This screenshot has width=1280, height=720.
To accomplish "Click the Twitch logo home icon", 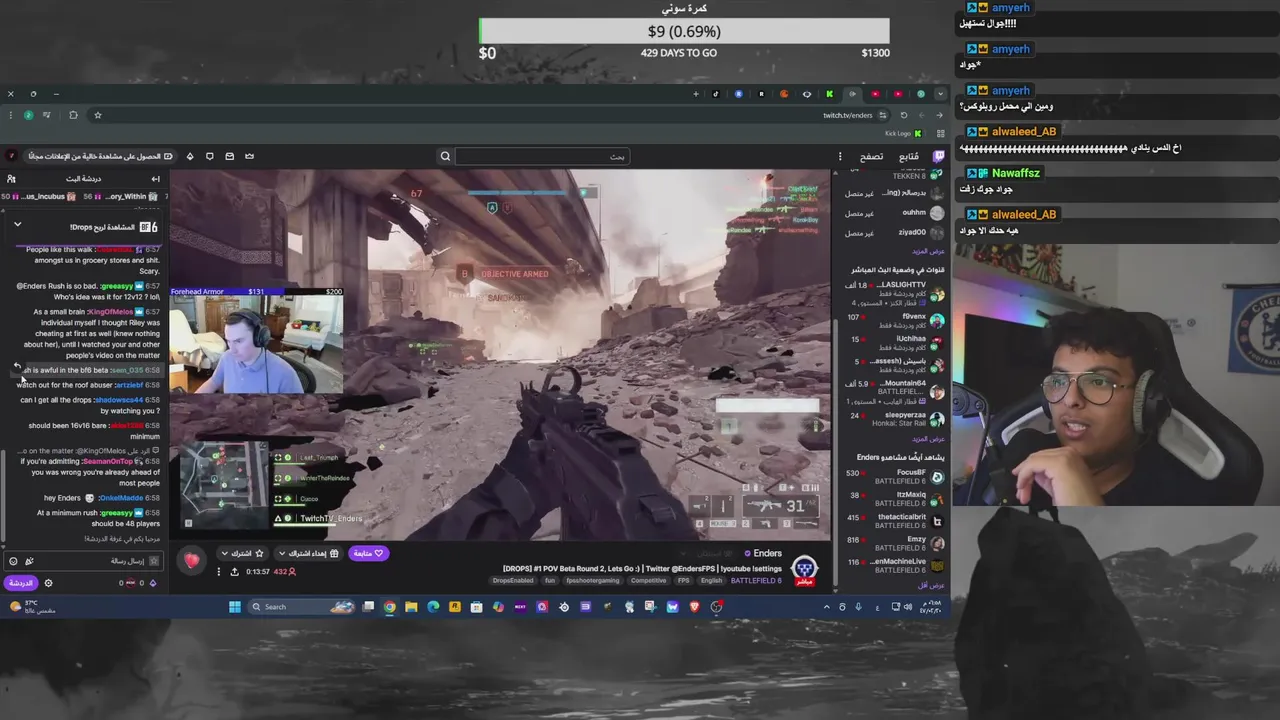I will click(938, 156).
